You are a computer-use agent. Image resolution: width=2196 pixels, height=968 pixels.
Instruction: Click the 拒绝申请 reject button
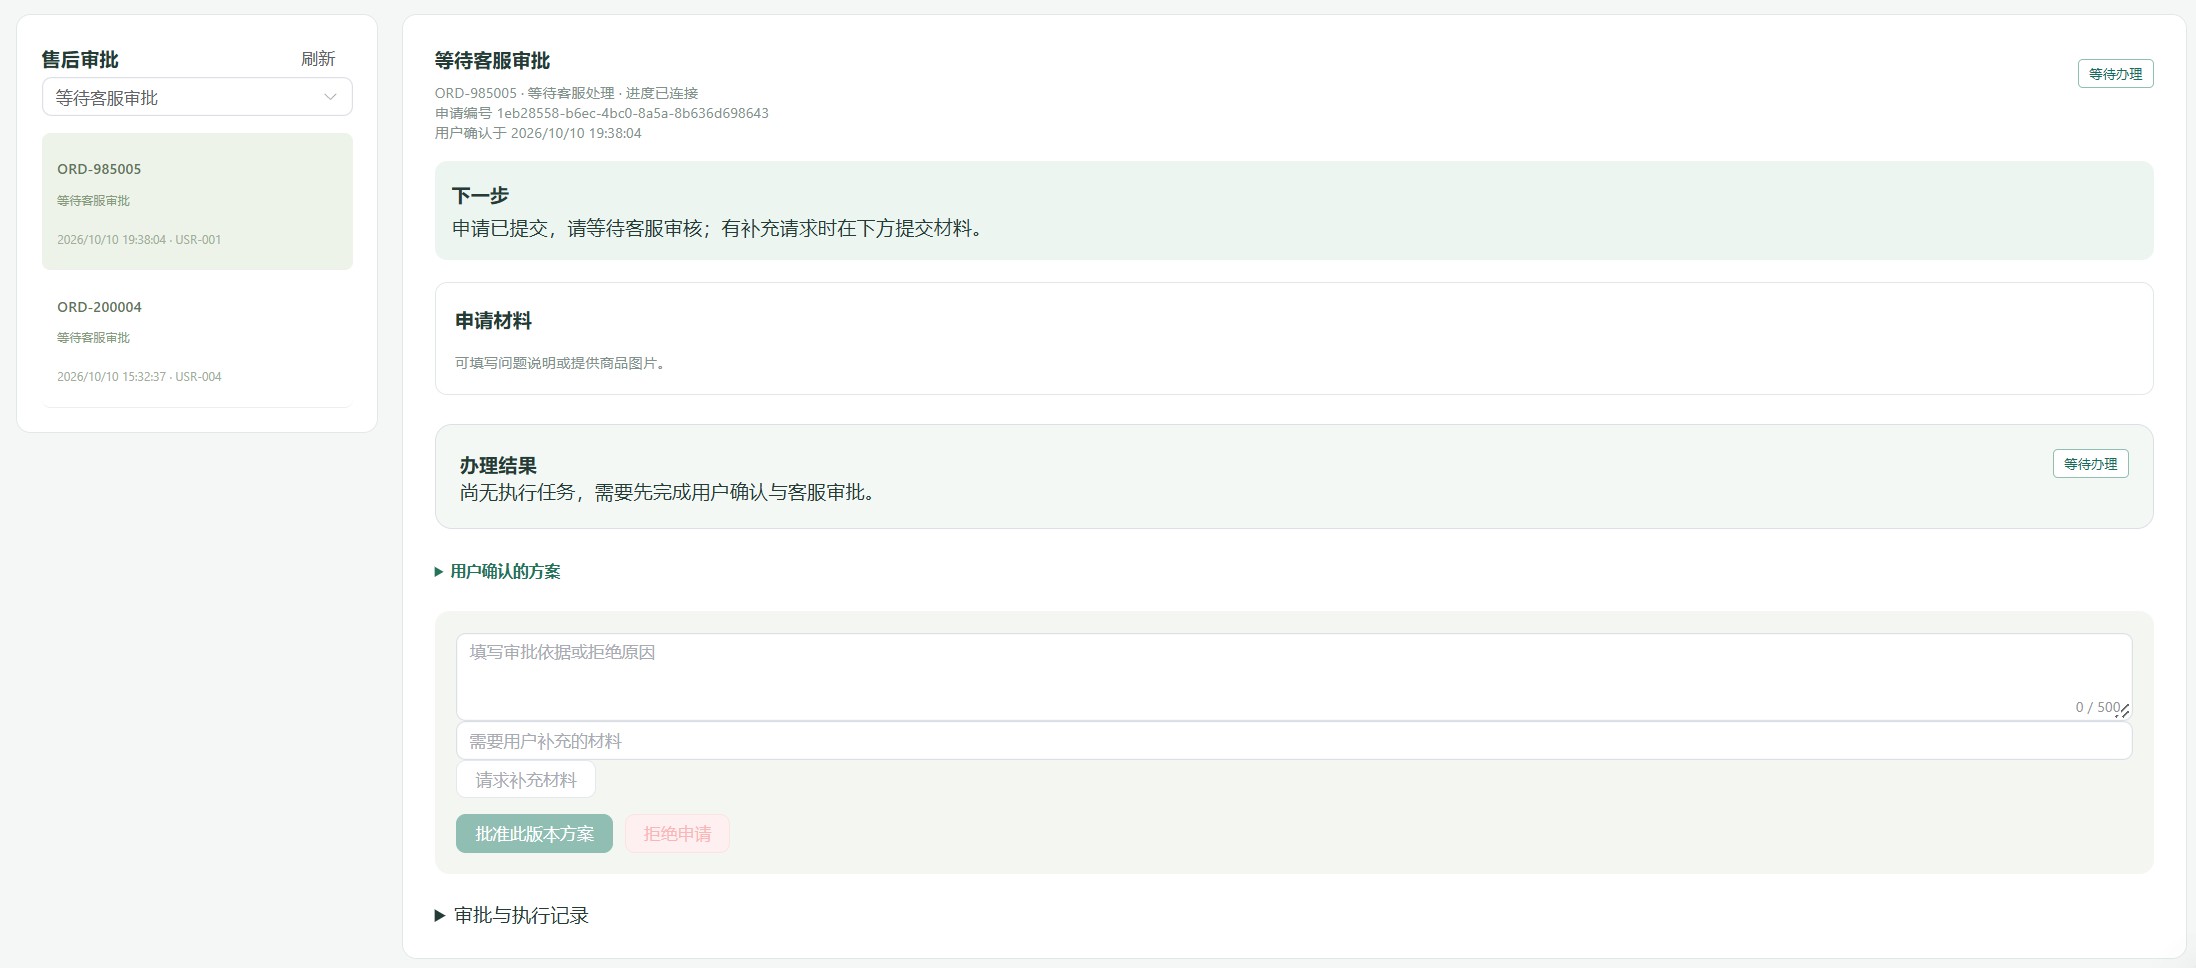point(677,834)
